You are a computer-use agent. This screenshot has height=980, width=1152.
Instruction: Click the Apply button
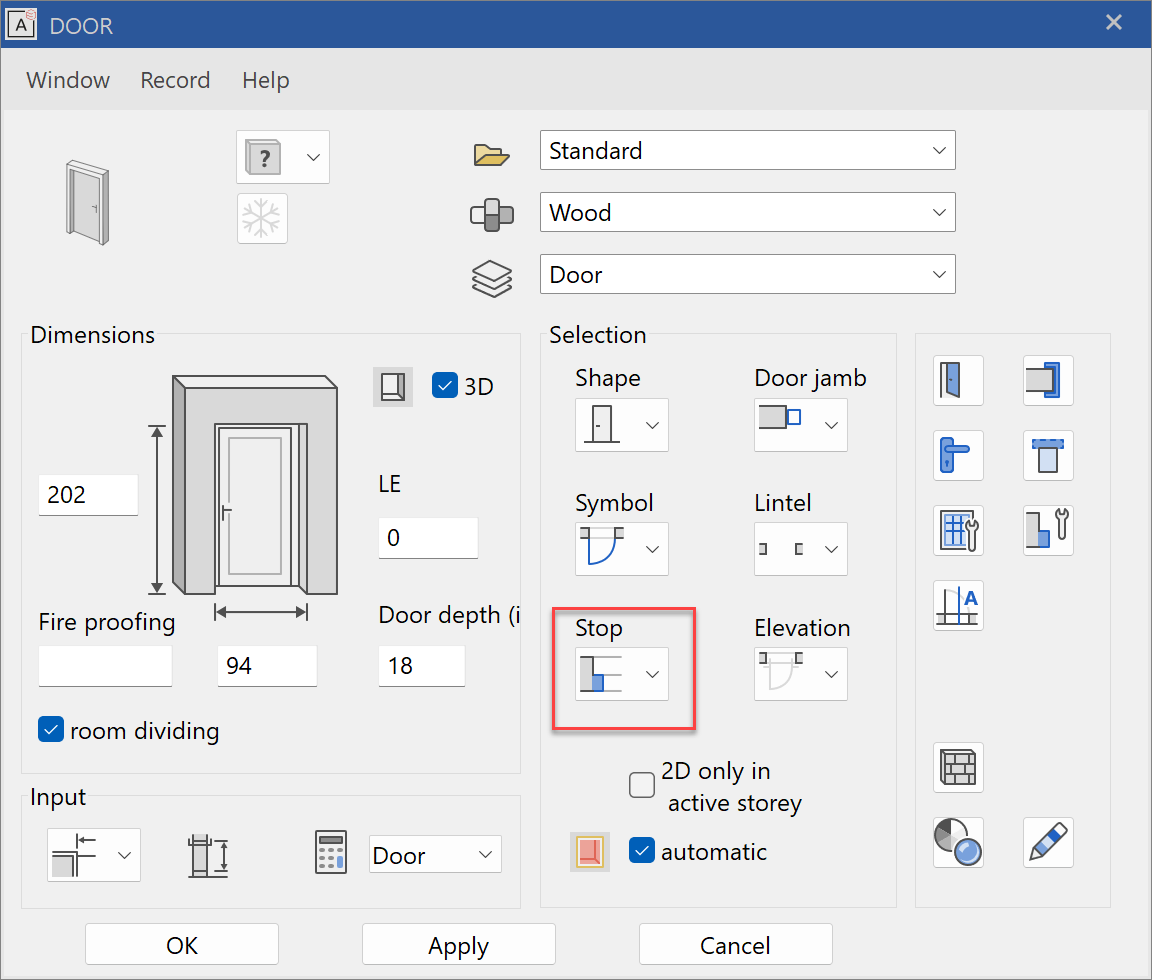[458, 944]
